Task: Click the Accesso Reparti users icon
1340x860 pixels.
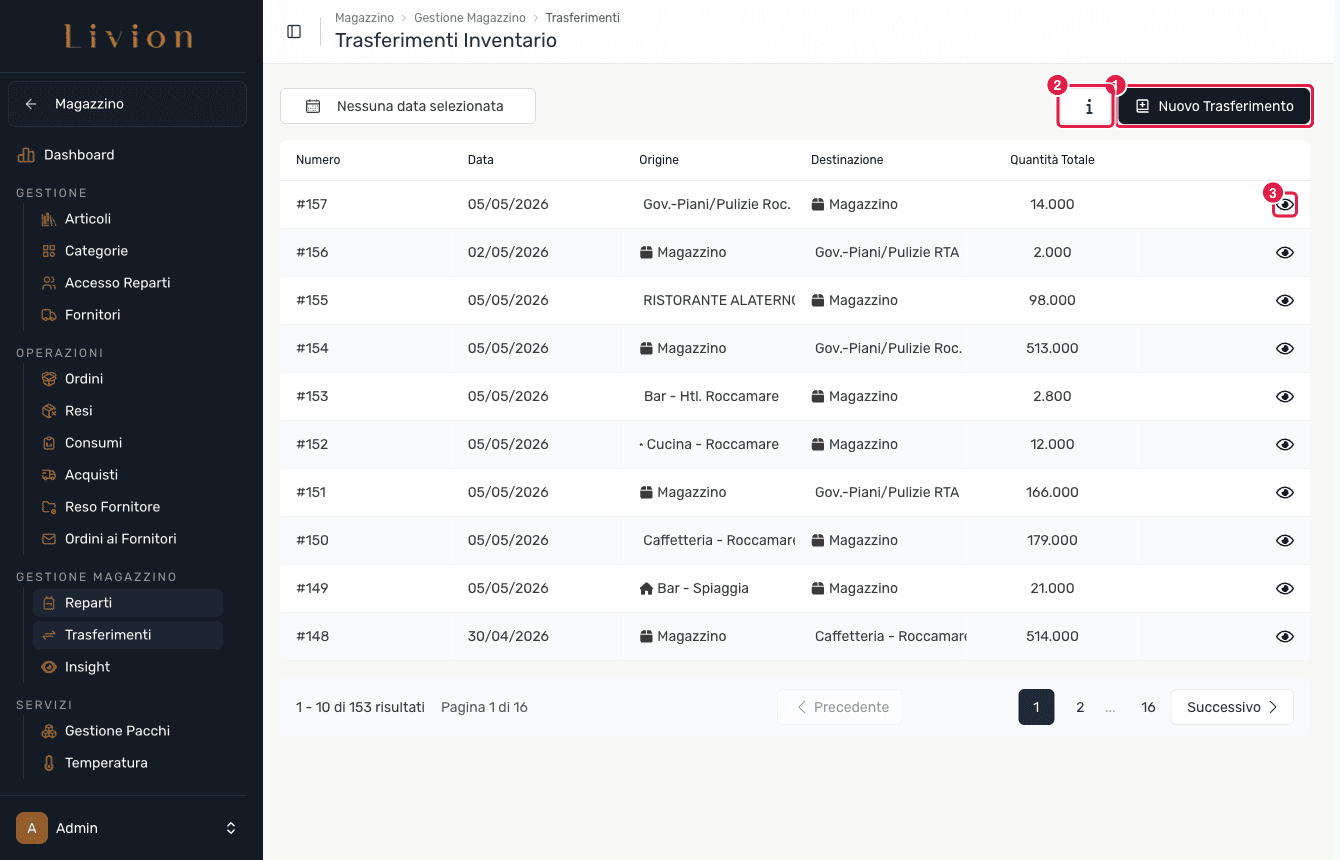Action: (x=49, y=283)
